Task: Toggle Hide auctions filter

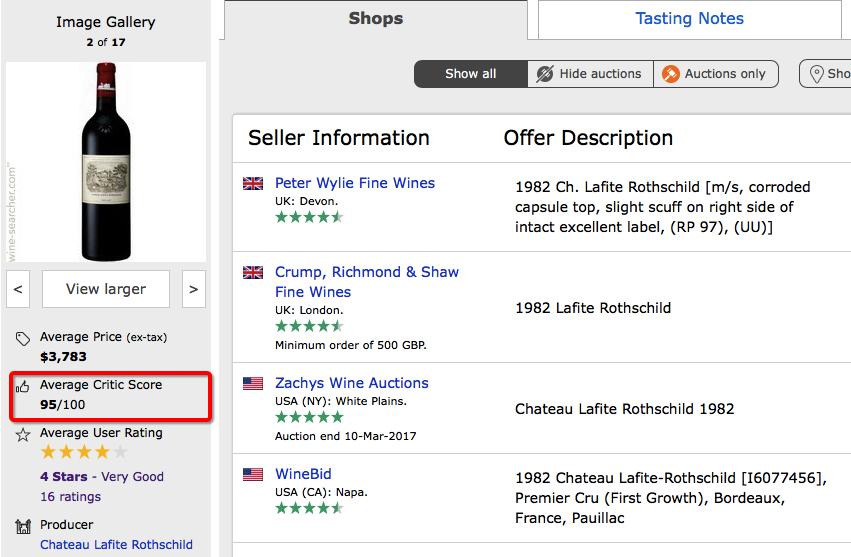Action: pyautogui.click(x=589, y=74)
